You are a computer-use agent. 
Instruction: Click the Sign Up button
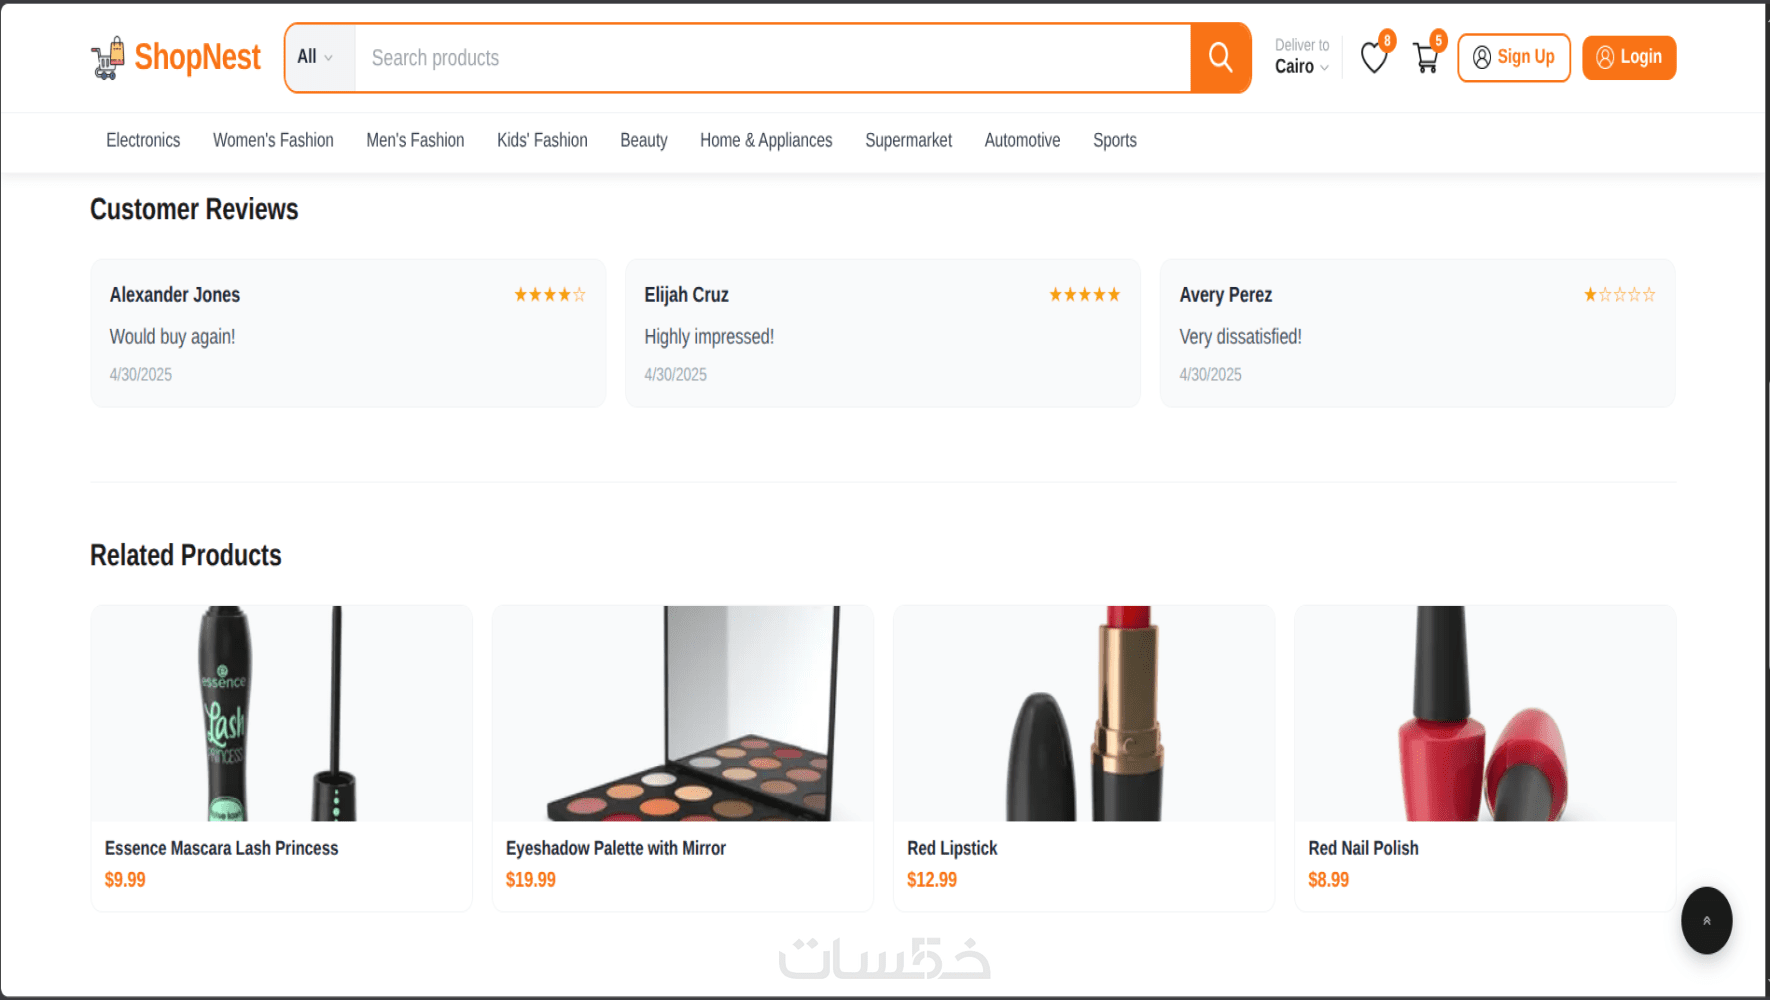click(1514, 57)
